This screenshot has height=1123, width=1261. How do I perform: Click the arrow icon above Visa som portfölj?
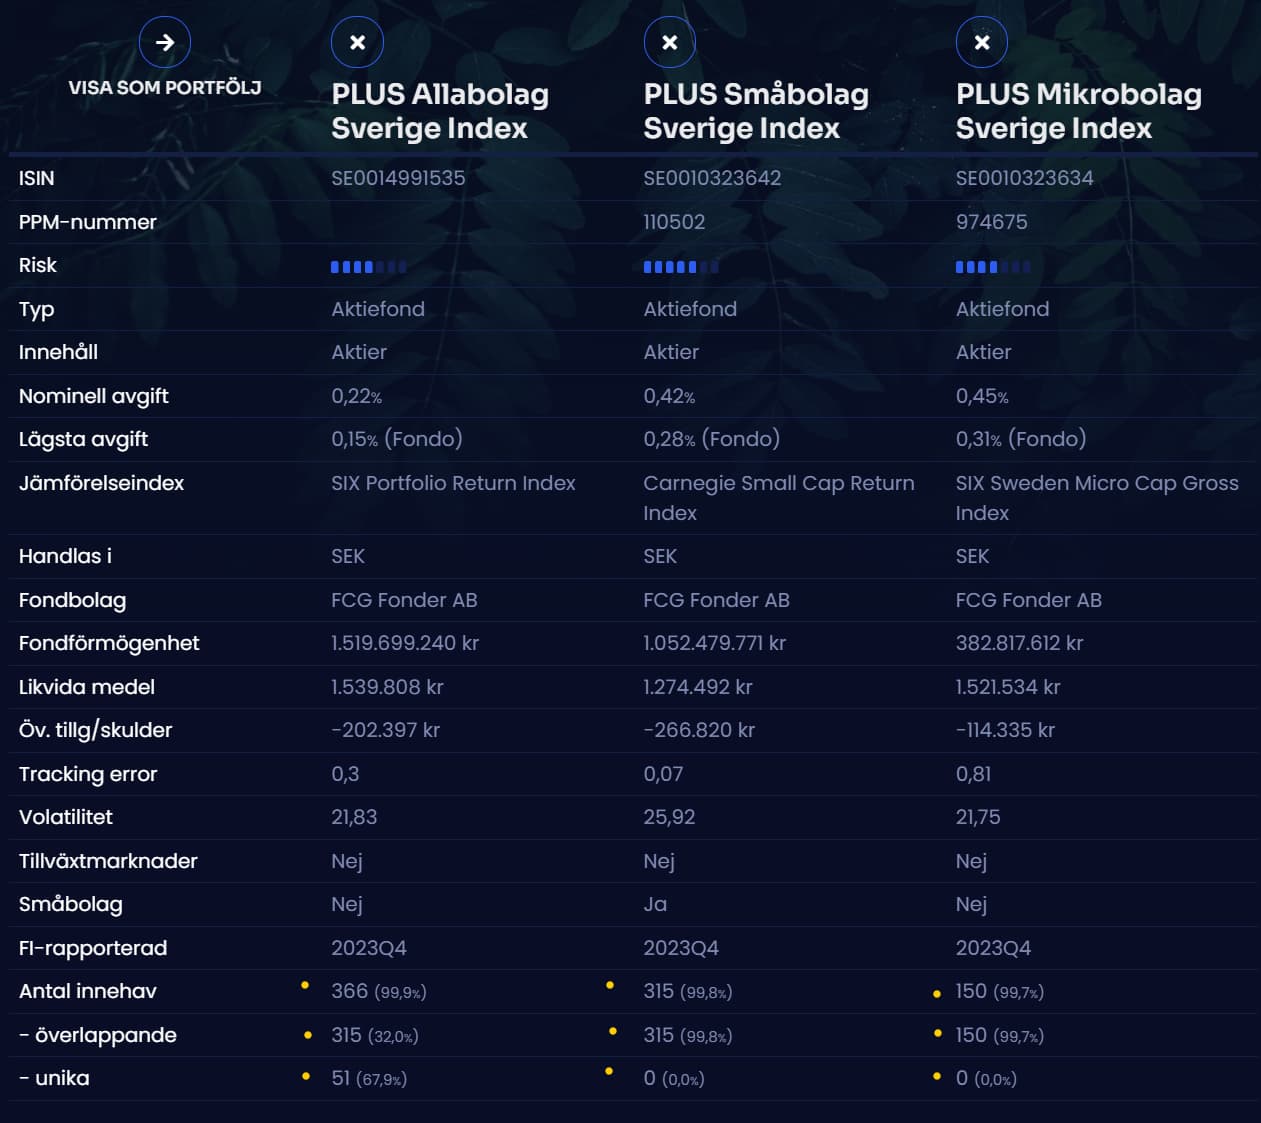pos(165,42)
